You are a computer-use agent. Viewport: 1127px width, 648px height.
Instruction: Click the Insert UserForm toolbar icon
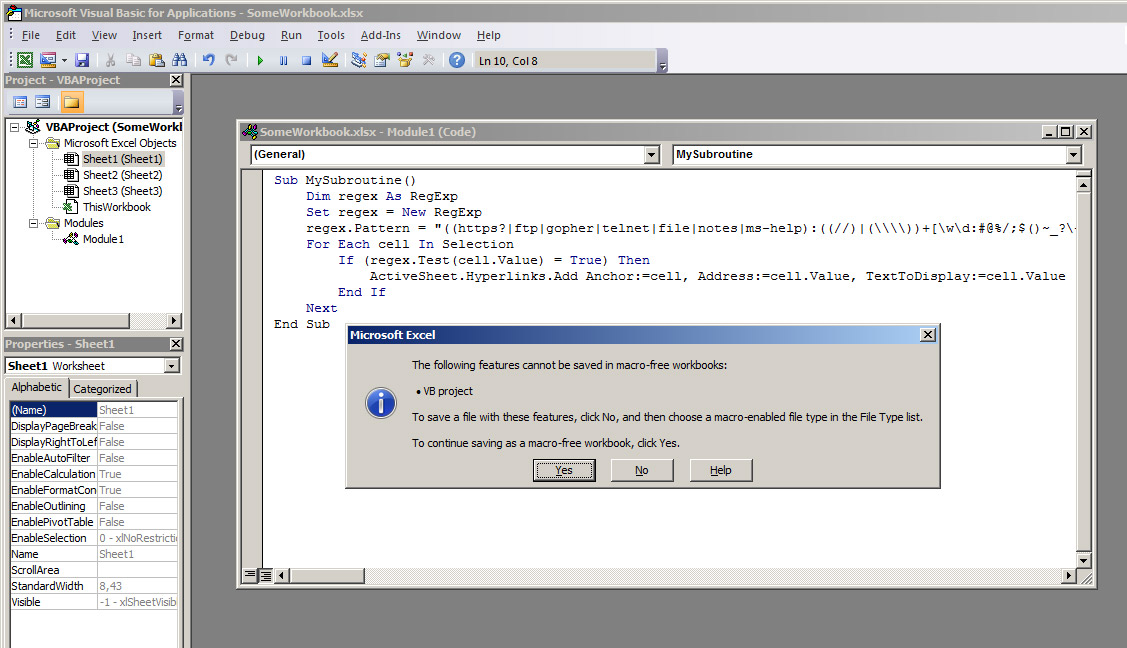point(48,60)
